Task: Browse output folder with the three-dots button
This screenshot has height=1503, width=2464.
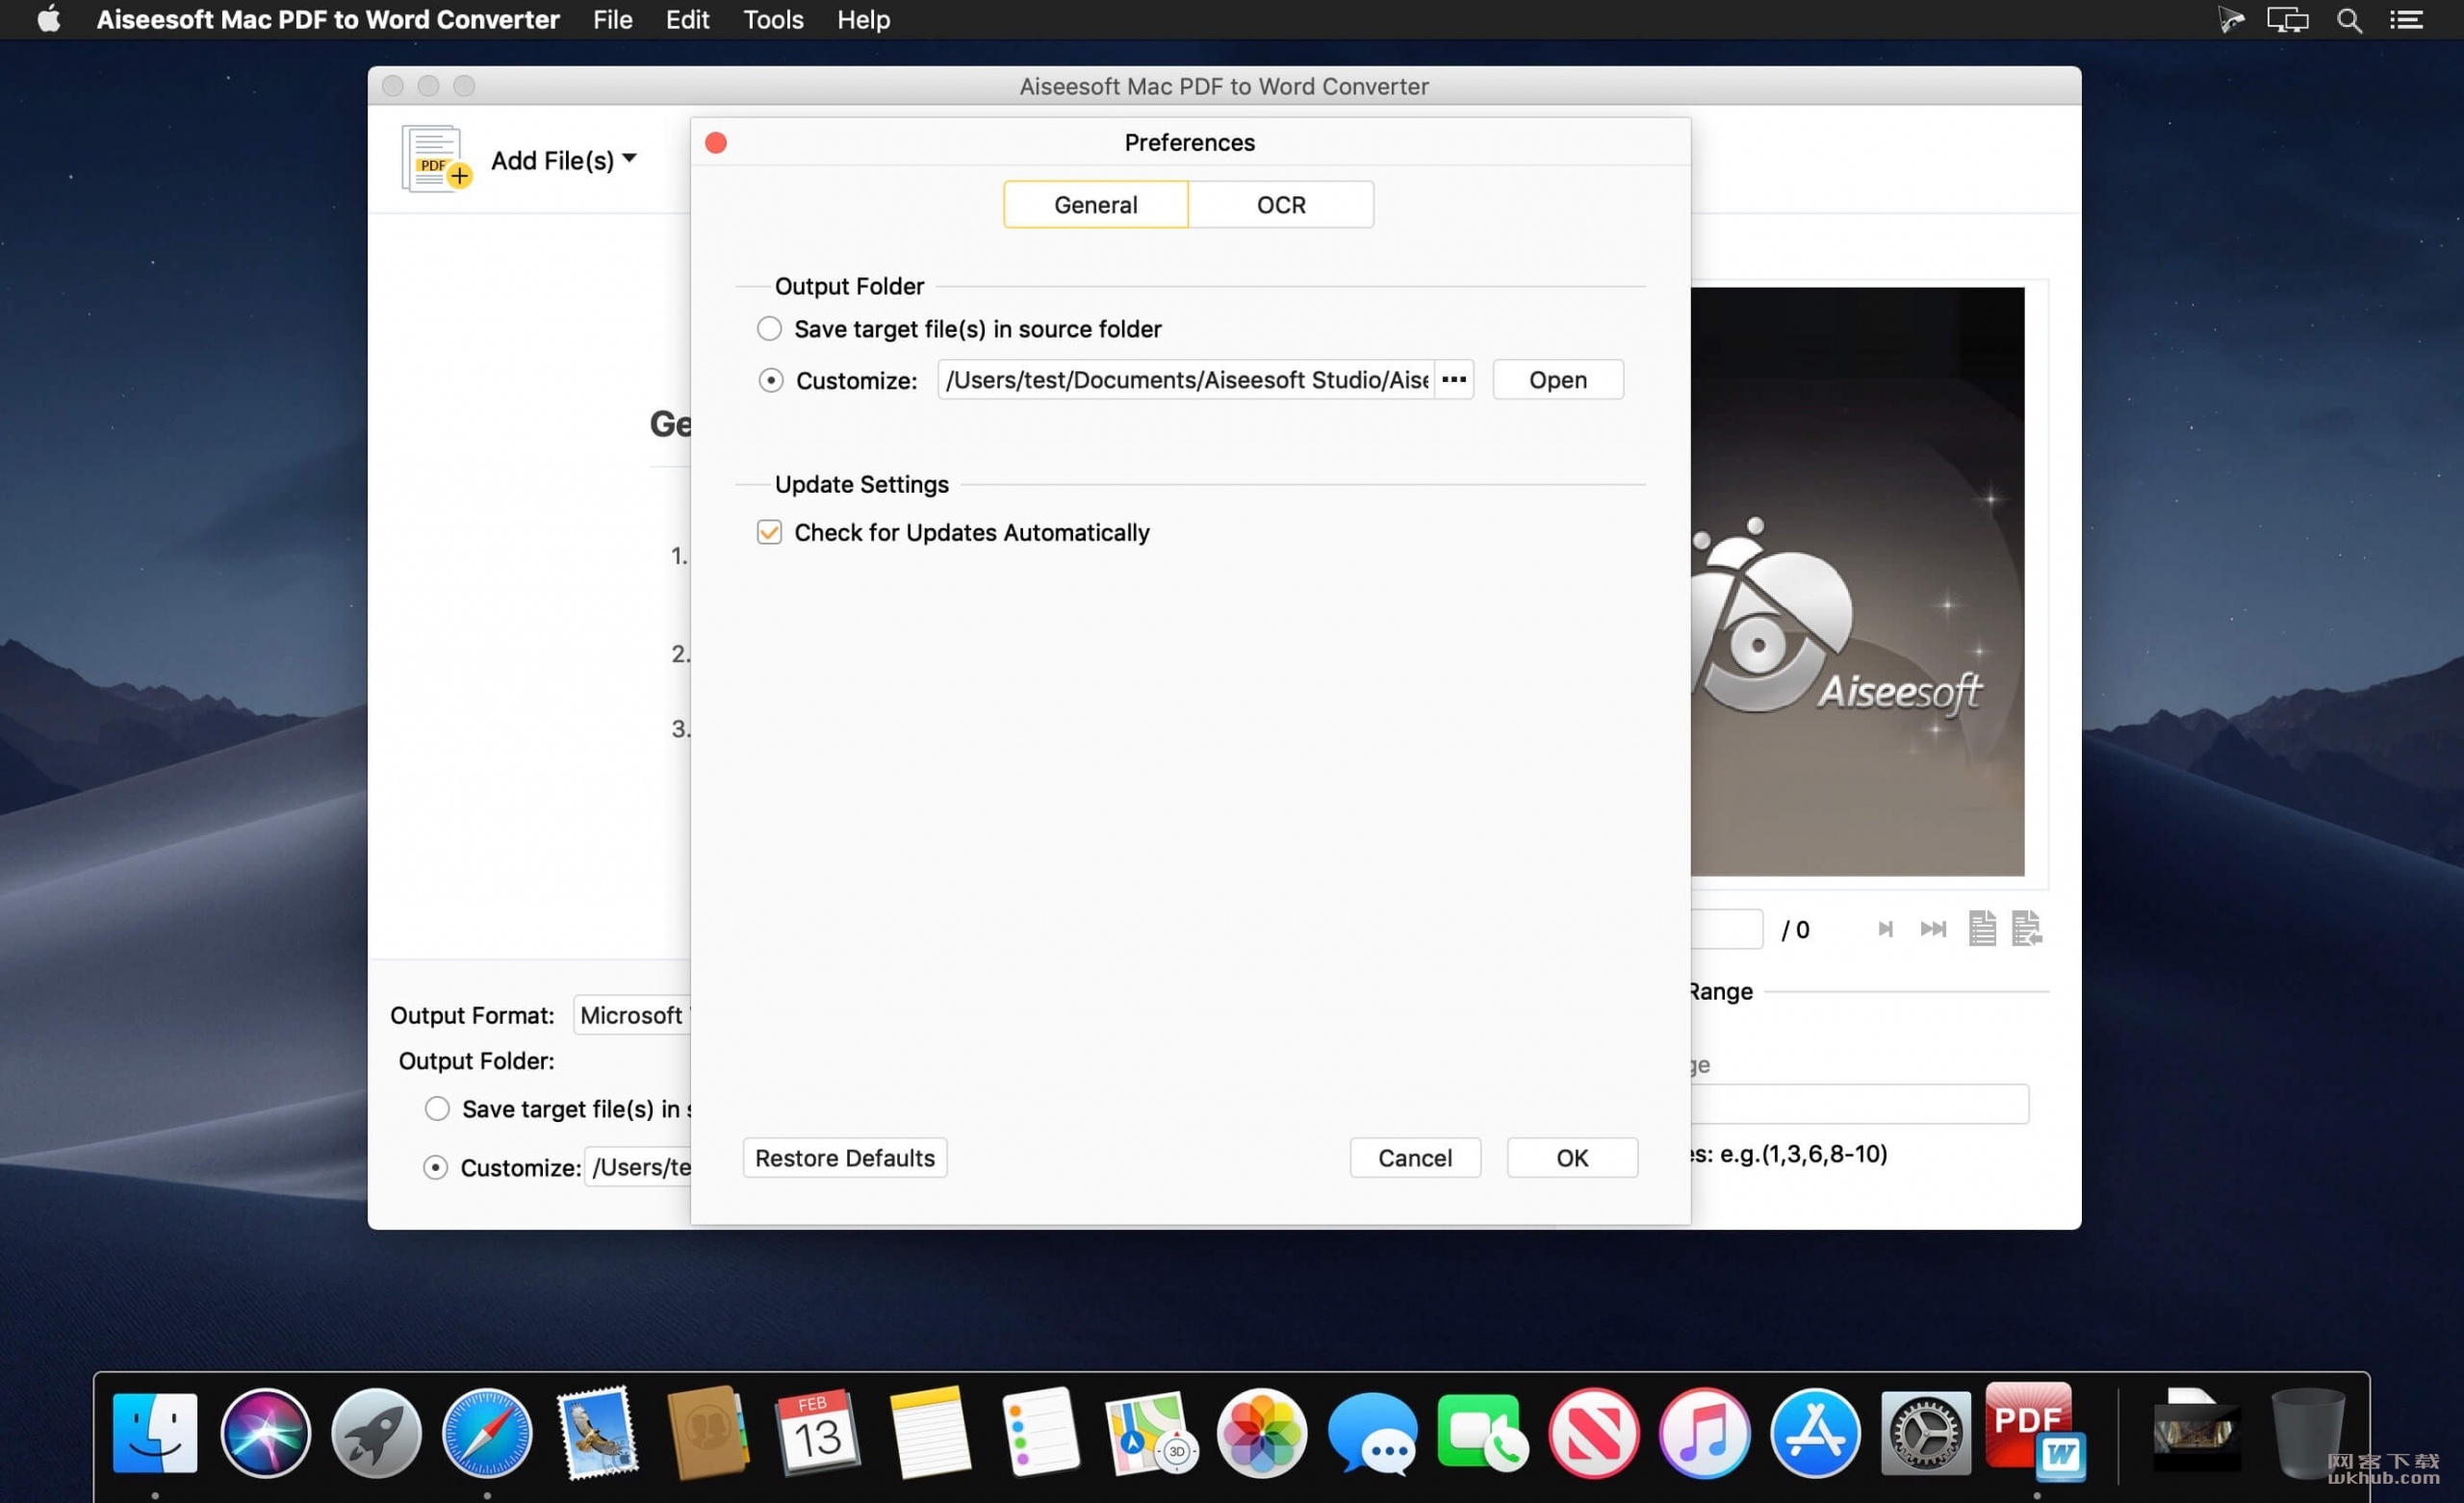Action: (x=1454, y=380)
